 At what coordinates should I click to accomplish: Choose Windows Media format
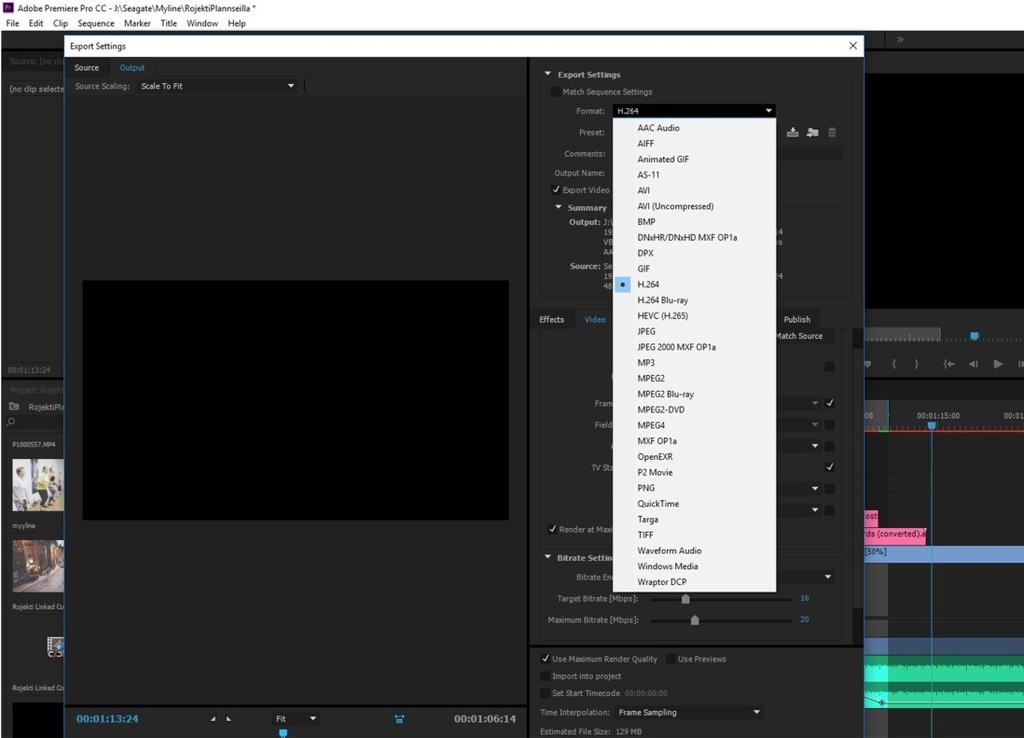click(x=694, y=566)
